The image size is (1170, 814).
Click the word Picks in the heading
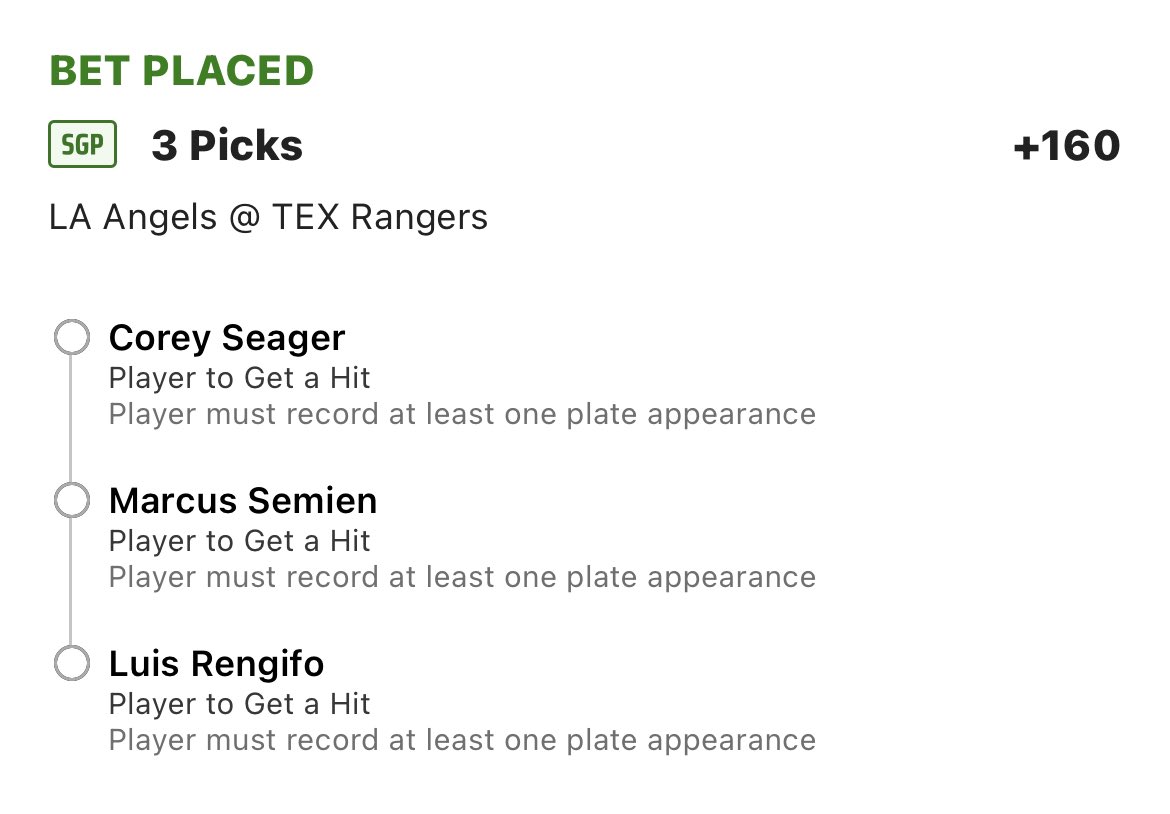point(246,145)
